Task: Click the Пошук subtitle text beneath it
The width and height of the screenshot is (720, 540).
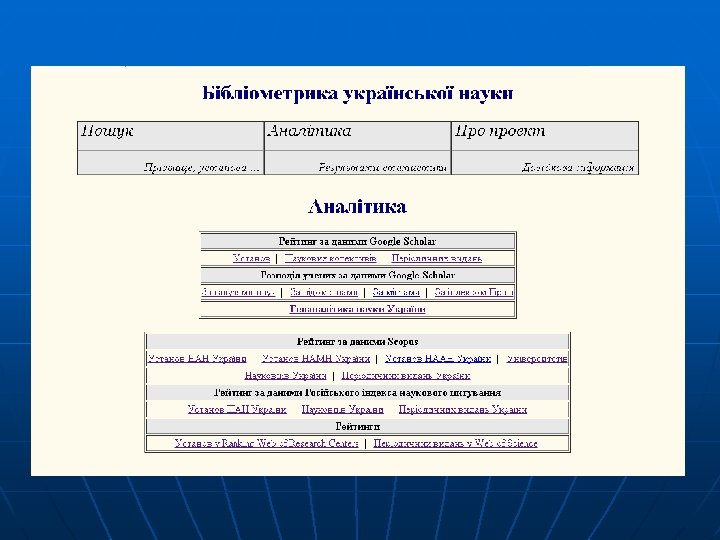Action: point(202,168)
